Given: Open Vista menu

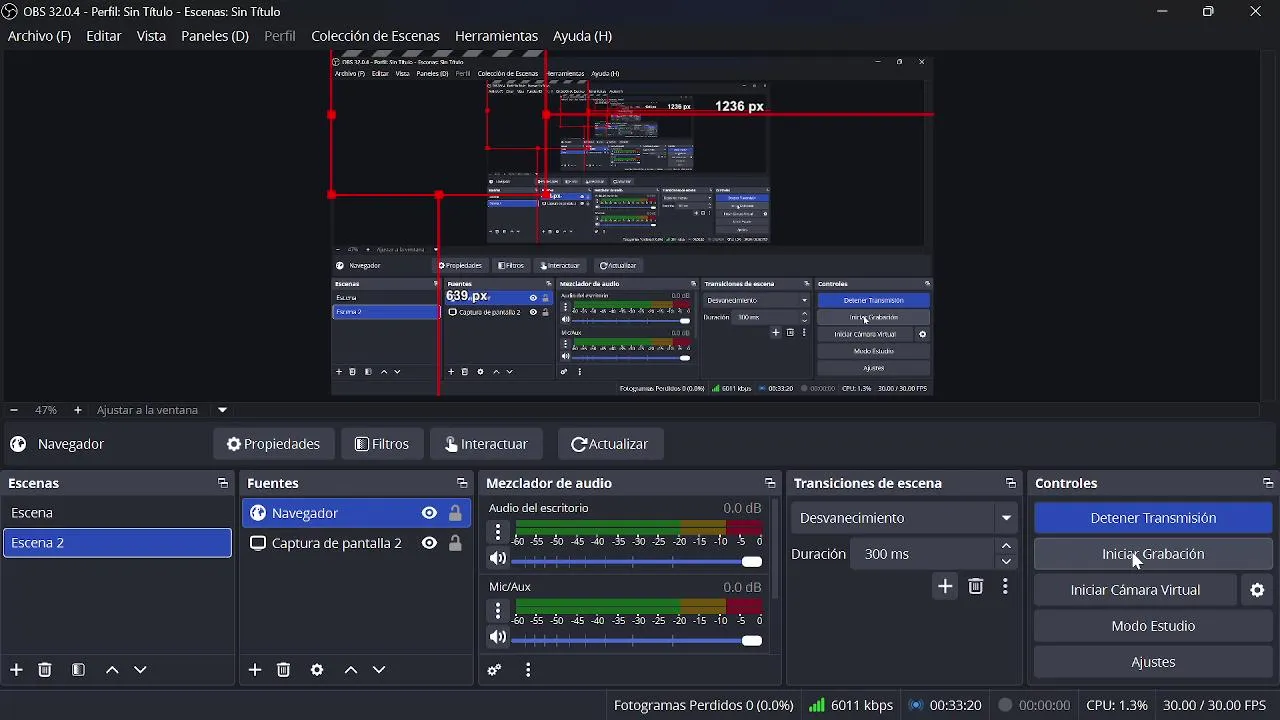Looking at the screenshot, I should [151, 36].
